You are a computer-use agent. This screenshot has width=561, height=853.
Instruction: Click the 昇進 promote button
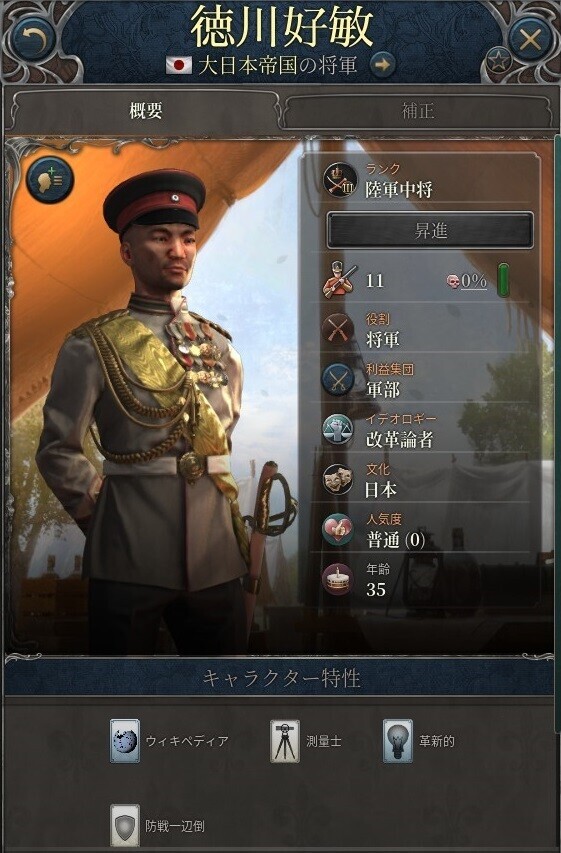(430, 231)
